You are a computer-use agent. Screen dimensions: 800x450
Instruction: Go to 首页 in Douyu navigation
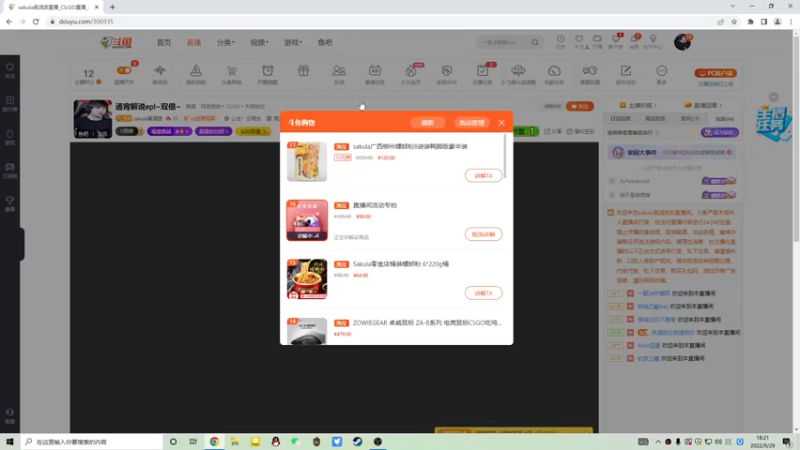click(164, 42)
